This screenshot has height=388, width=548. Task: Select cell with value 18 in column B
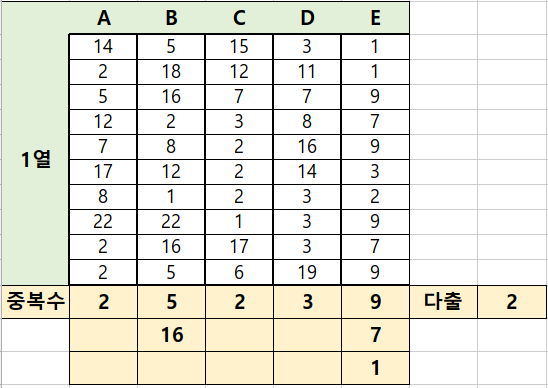pos(171,72)
